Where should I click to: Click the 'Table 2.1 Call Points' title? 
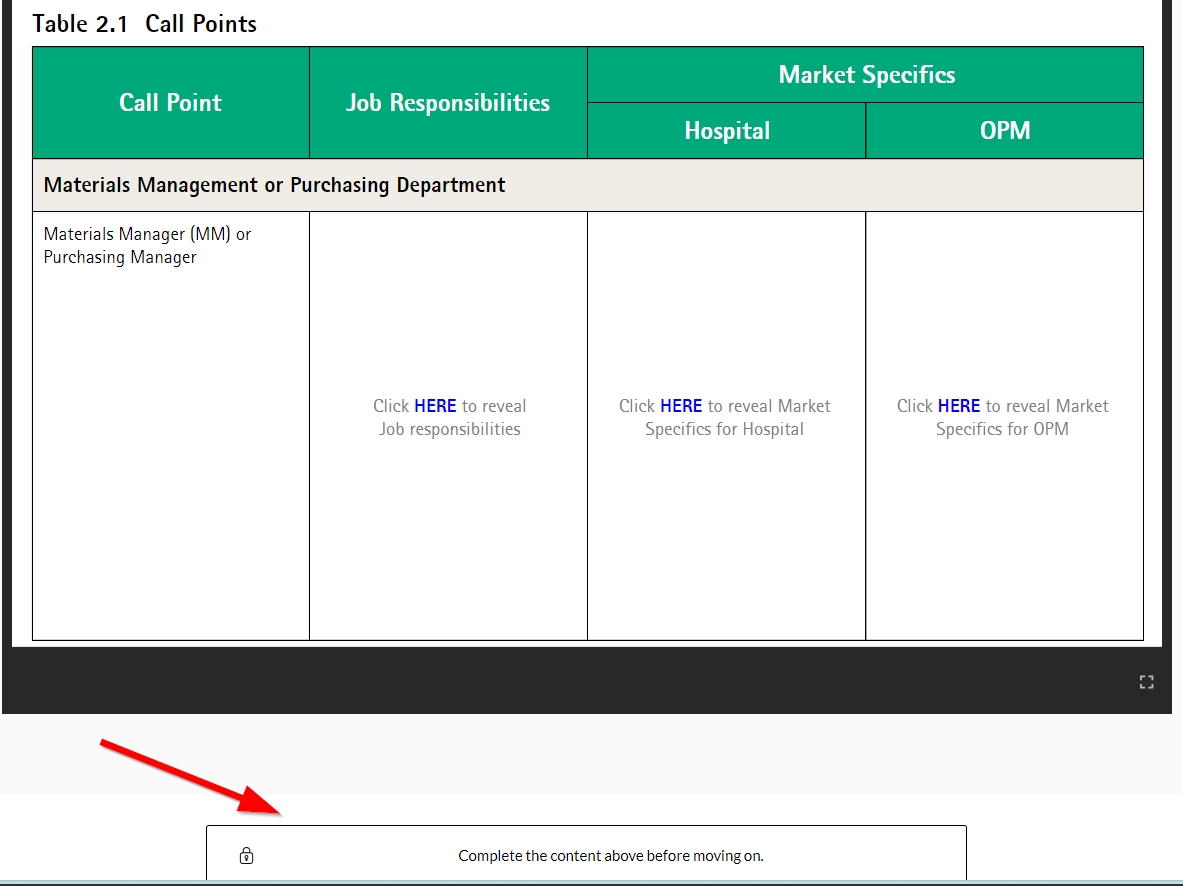[144, 23]
